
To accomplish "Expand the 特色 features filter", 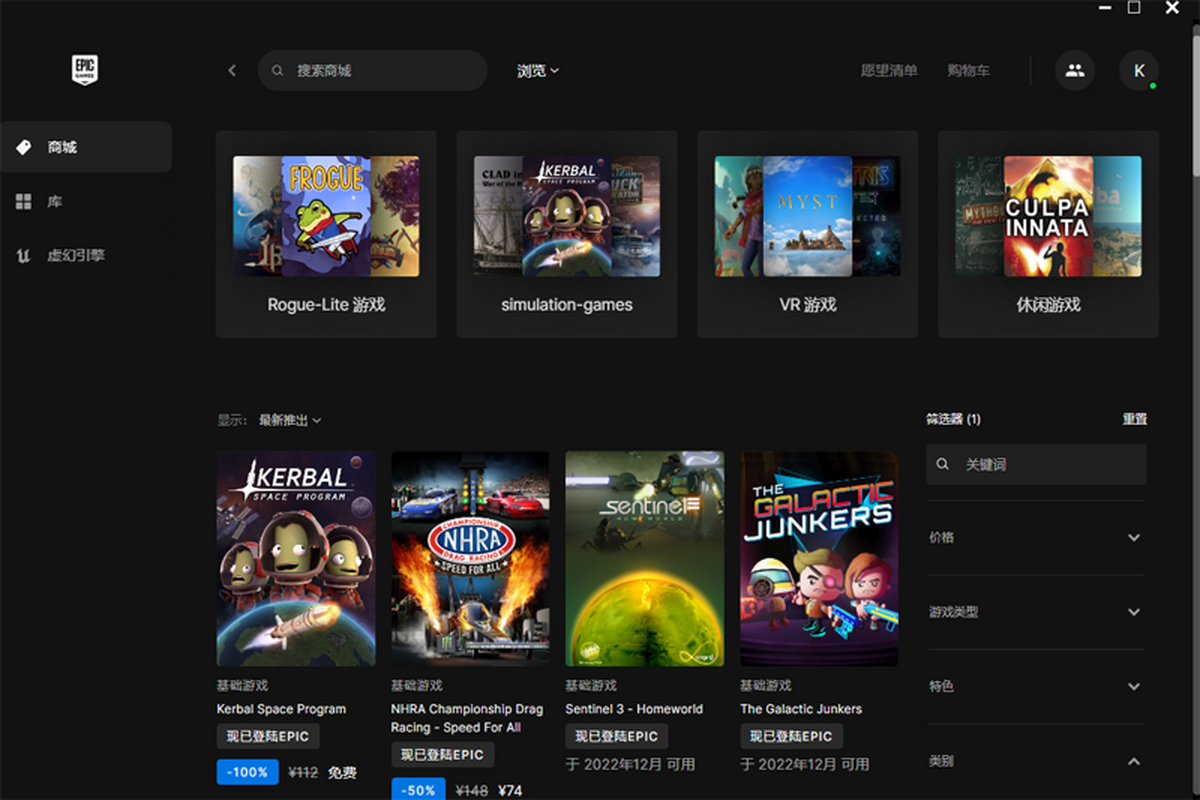I will click(x=1134, y=687).
